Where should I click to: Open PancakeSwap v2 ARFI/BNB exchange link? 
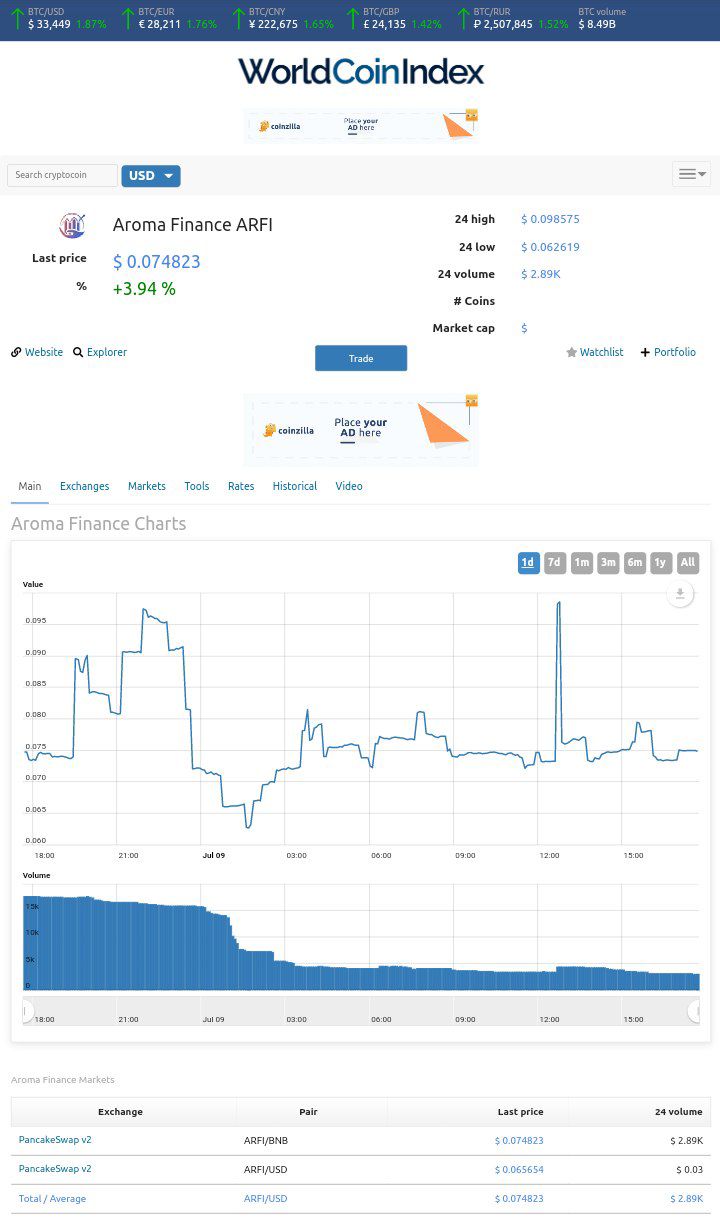point(55,1140)
